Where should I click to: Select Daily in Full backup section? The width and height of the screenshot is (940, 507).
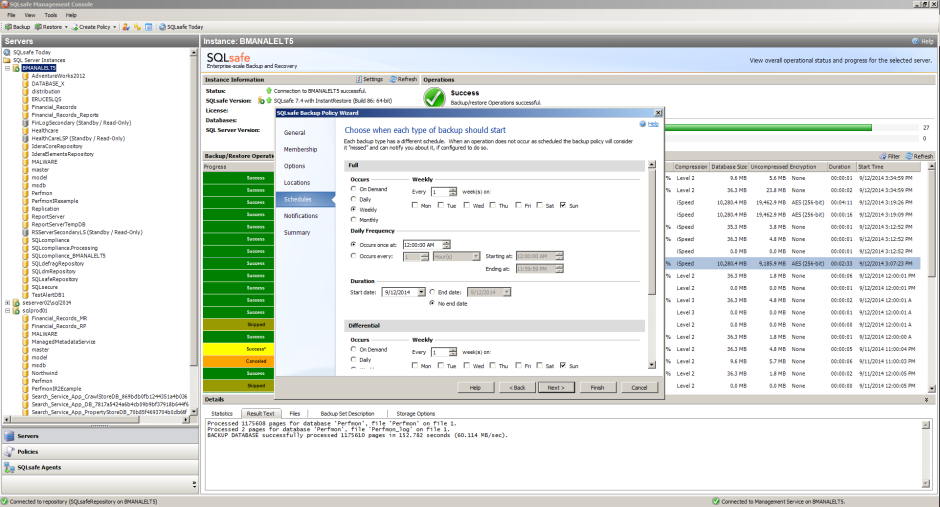[x=354, y=199]
